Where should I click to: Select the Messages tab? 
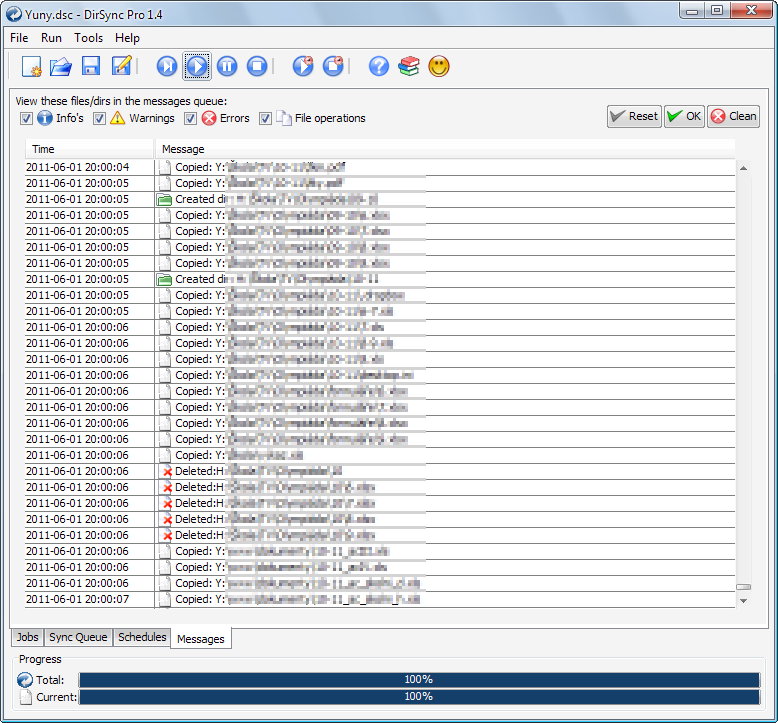[200, 639]
